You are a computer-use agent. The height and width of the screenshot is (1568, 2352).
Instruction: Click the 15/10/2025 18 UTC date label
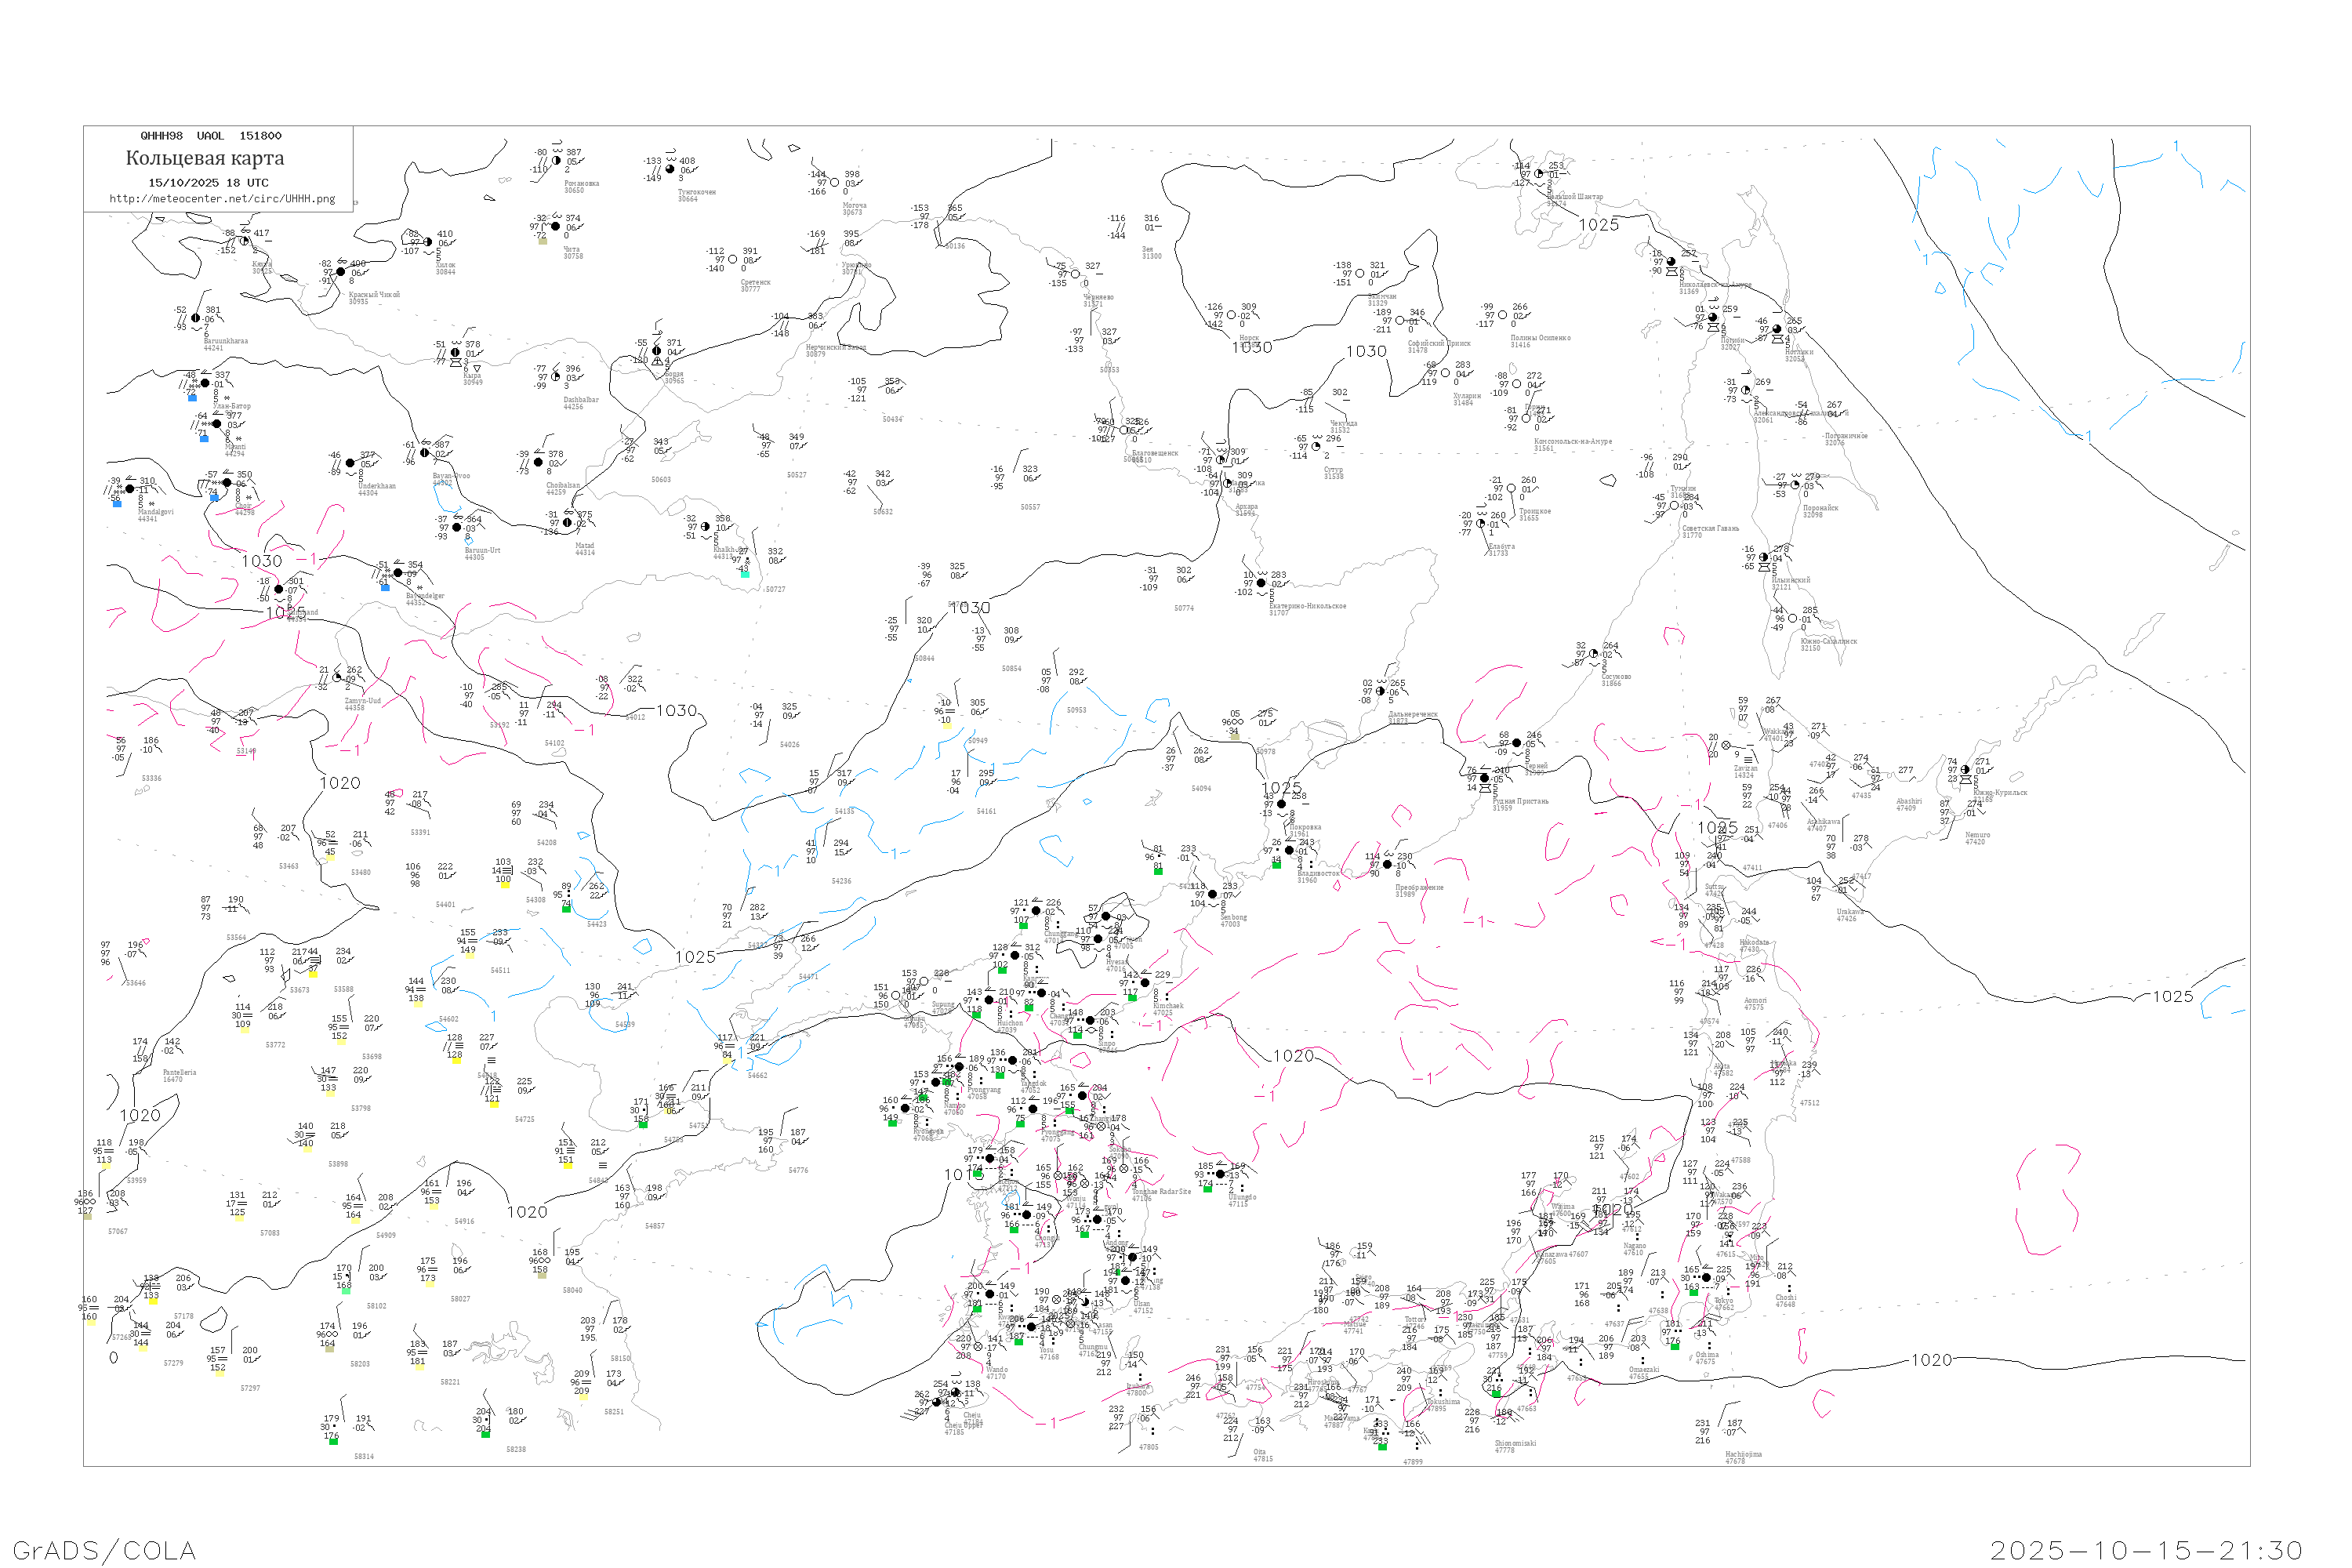pyautogui.click(x=208, y=183)
